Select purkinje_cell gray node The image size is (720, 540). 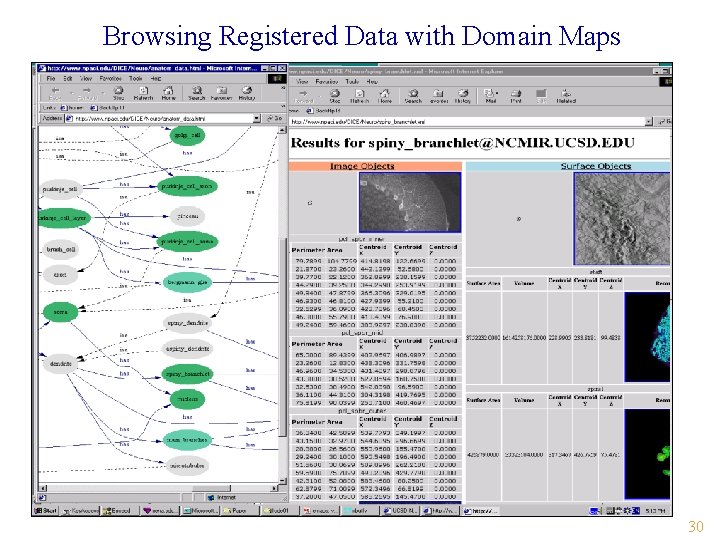[60, 189]
